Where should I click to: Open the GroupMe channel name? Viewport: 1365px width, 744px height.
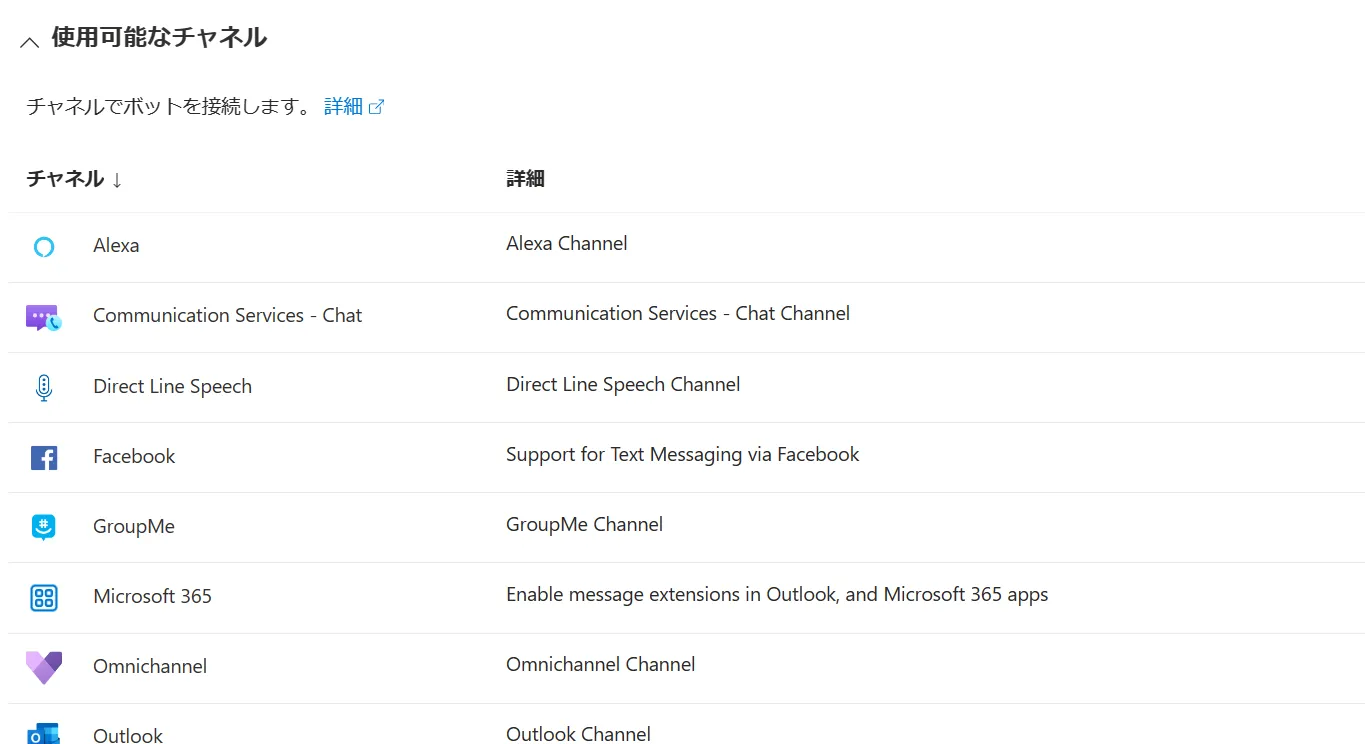[x=134, y=527]
